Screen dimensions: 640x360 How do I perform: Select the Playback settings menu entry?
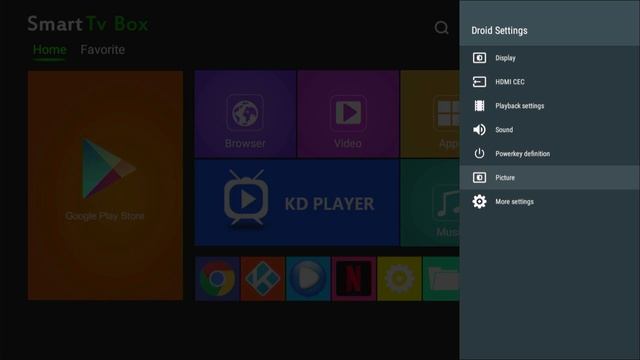(549, 106)
